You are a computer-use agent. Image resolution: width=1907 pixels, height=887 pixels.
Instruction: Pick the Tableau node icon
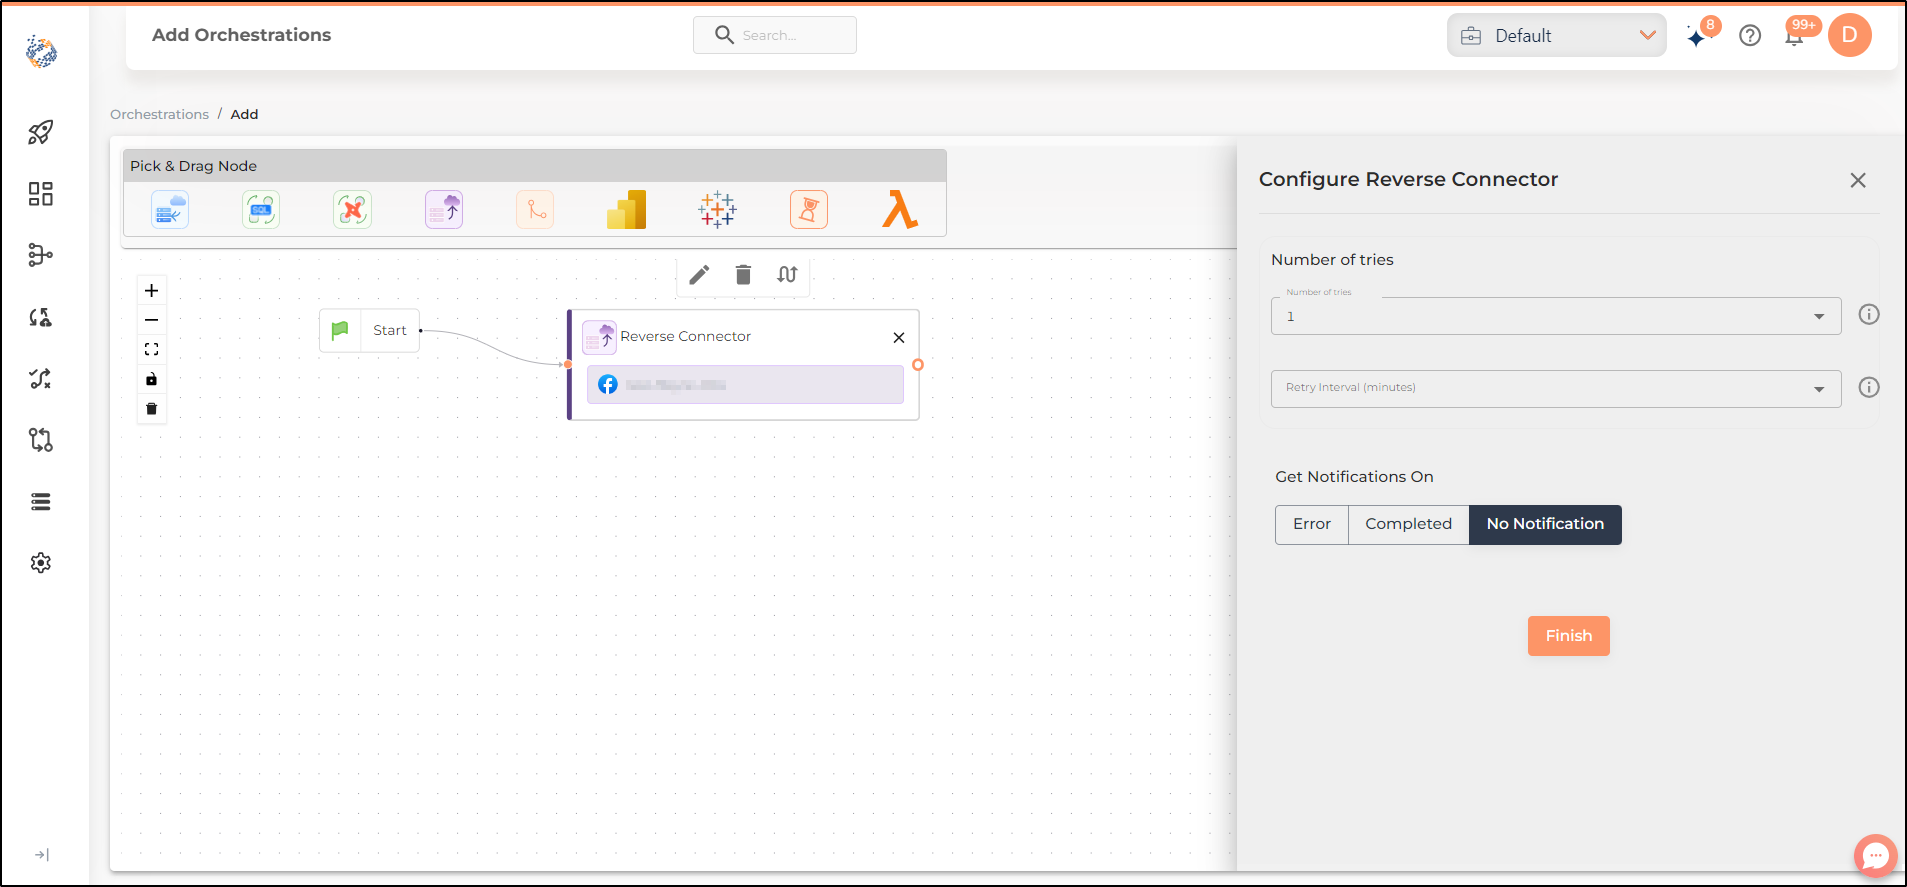(x=717, y=210)
